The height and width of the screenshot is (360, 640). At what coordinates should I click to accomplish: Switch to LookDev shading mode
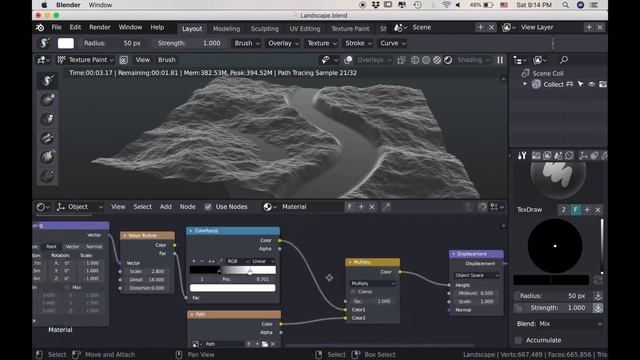(x=437, y=60)
